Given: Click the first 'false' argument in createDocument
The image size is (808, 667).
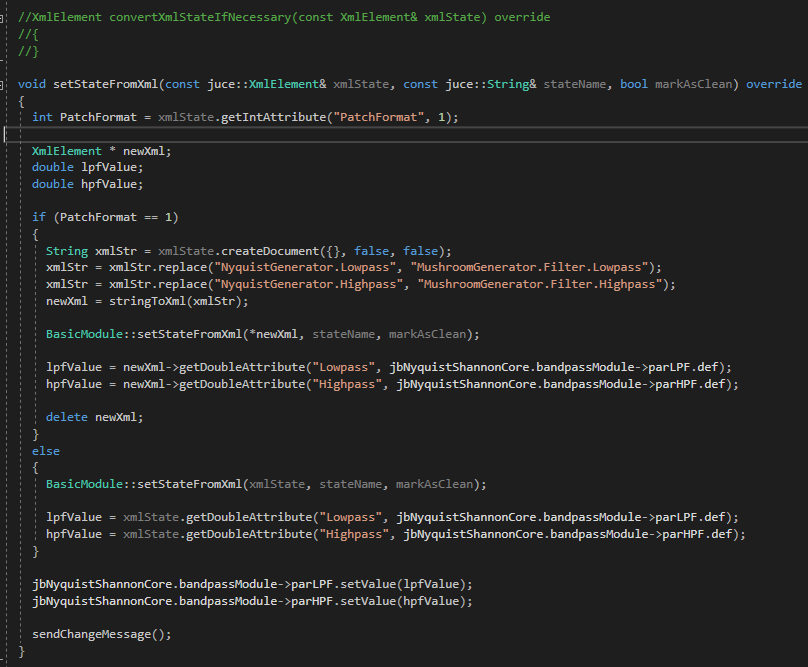Looking at the screenshot, I should (x=372, y=251).
